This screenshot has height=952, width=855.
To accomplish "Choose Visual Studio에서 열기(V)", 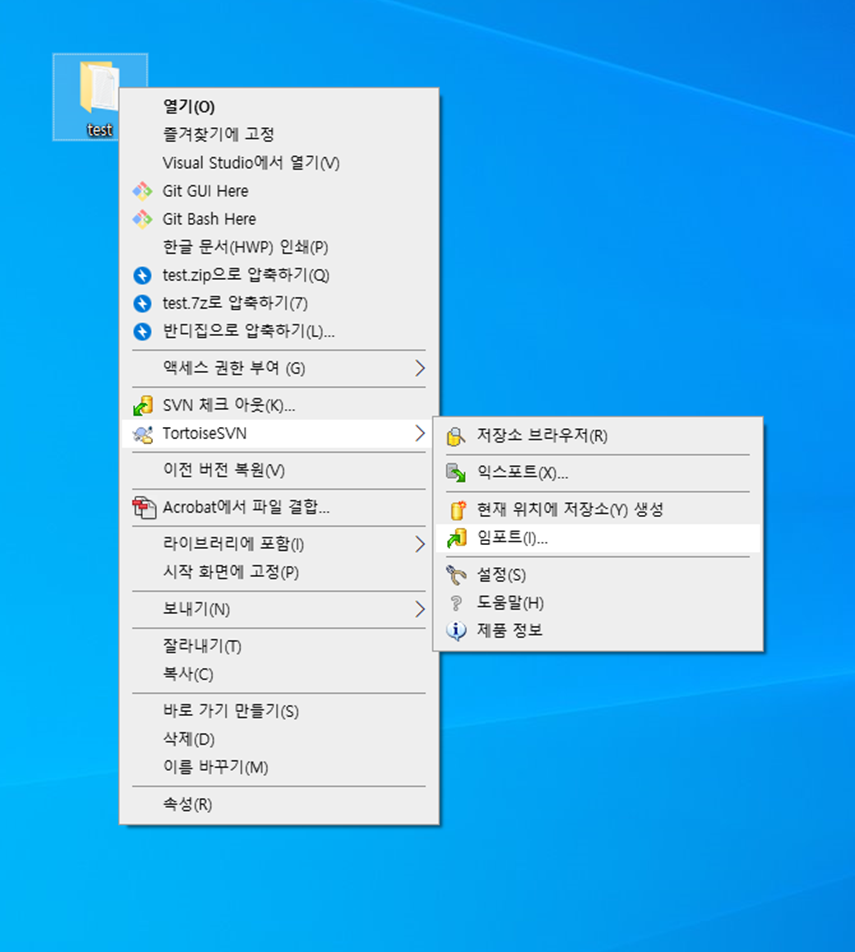I will (279, 163).
